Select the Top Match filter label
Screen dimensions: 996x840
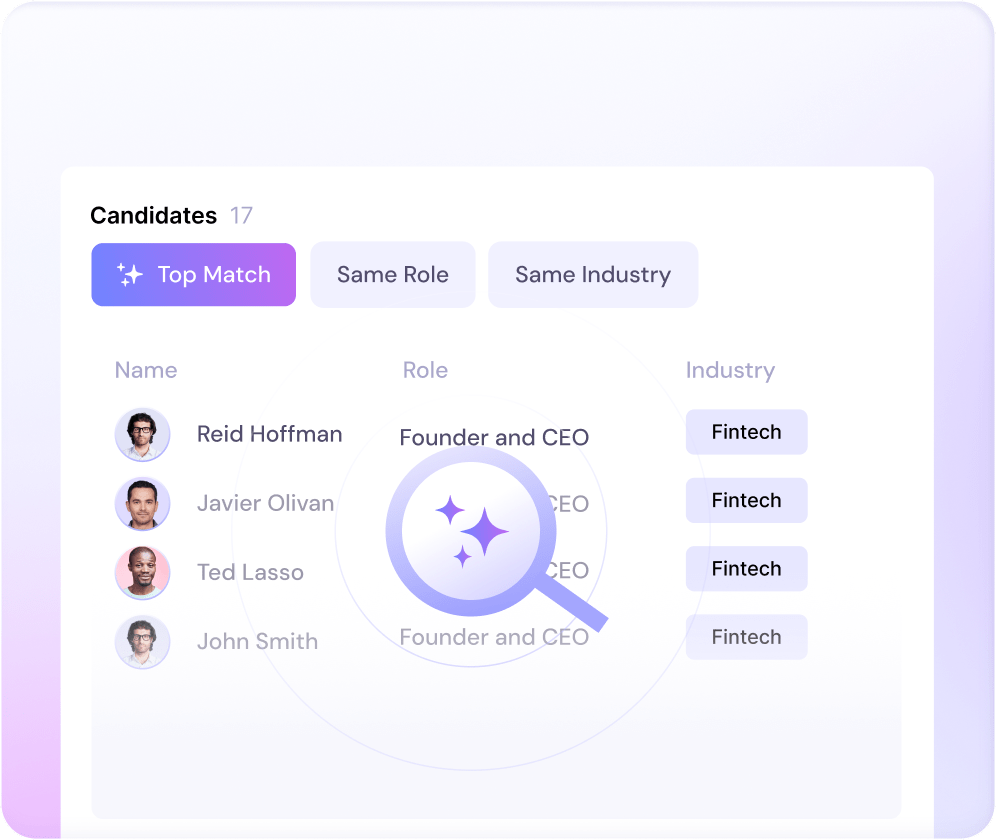click(x=214, y=275)
